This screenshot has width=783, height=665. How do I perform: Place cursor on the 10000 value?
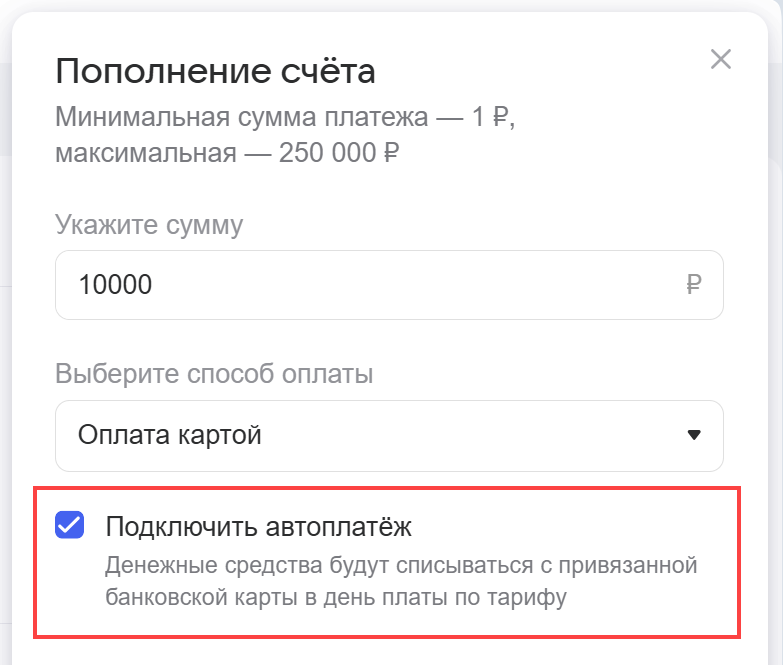[x=115, y=285]
